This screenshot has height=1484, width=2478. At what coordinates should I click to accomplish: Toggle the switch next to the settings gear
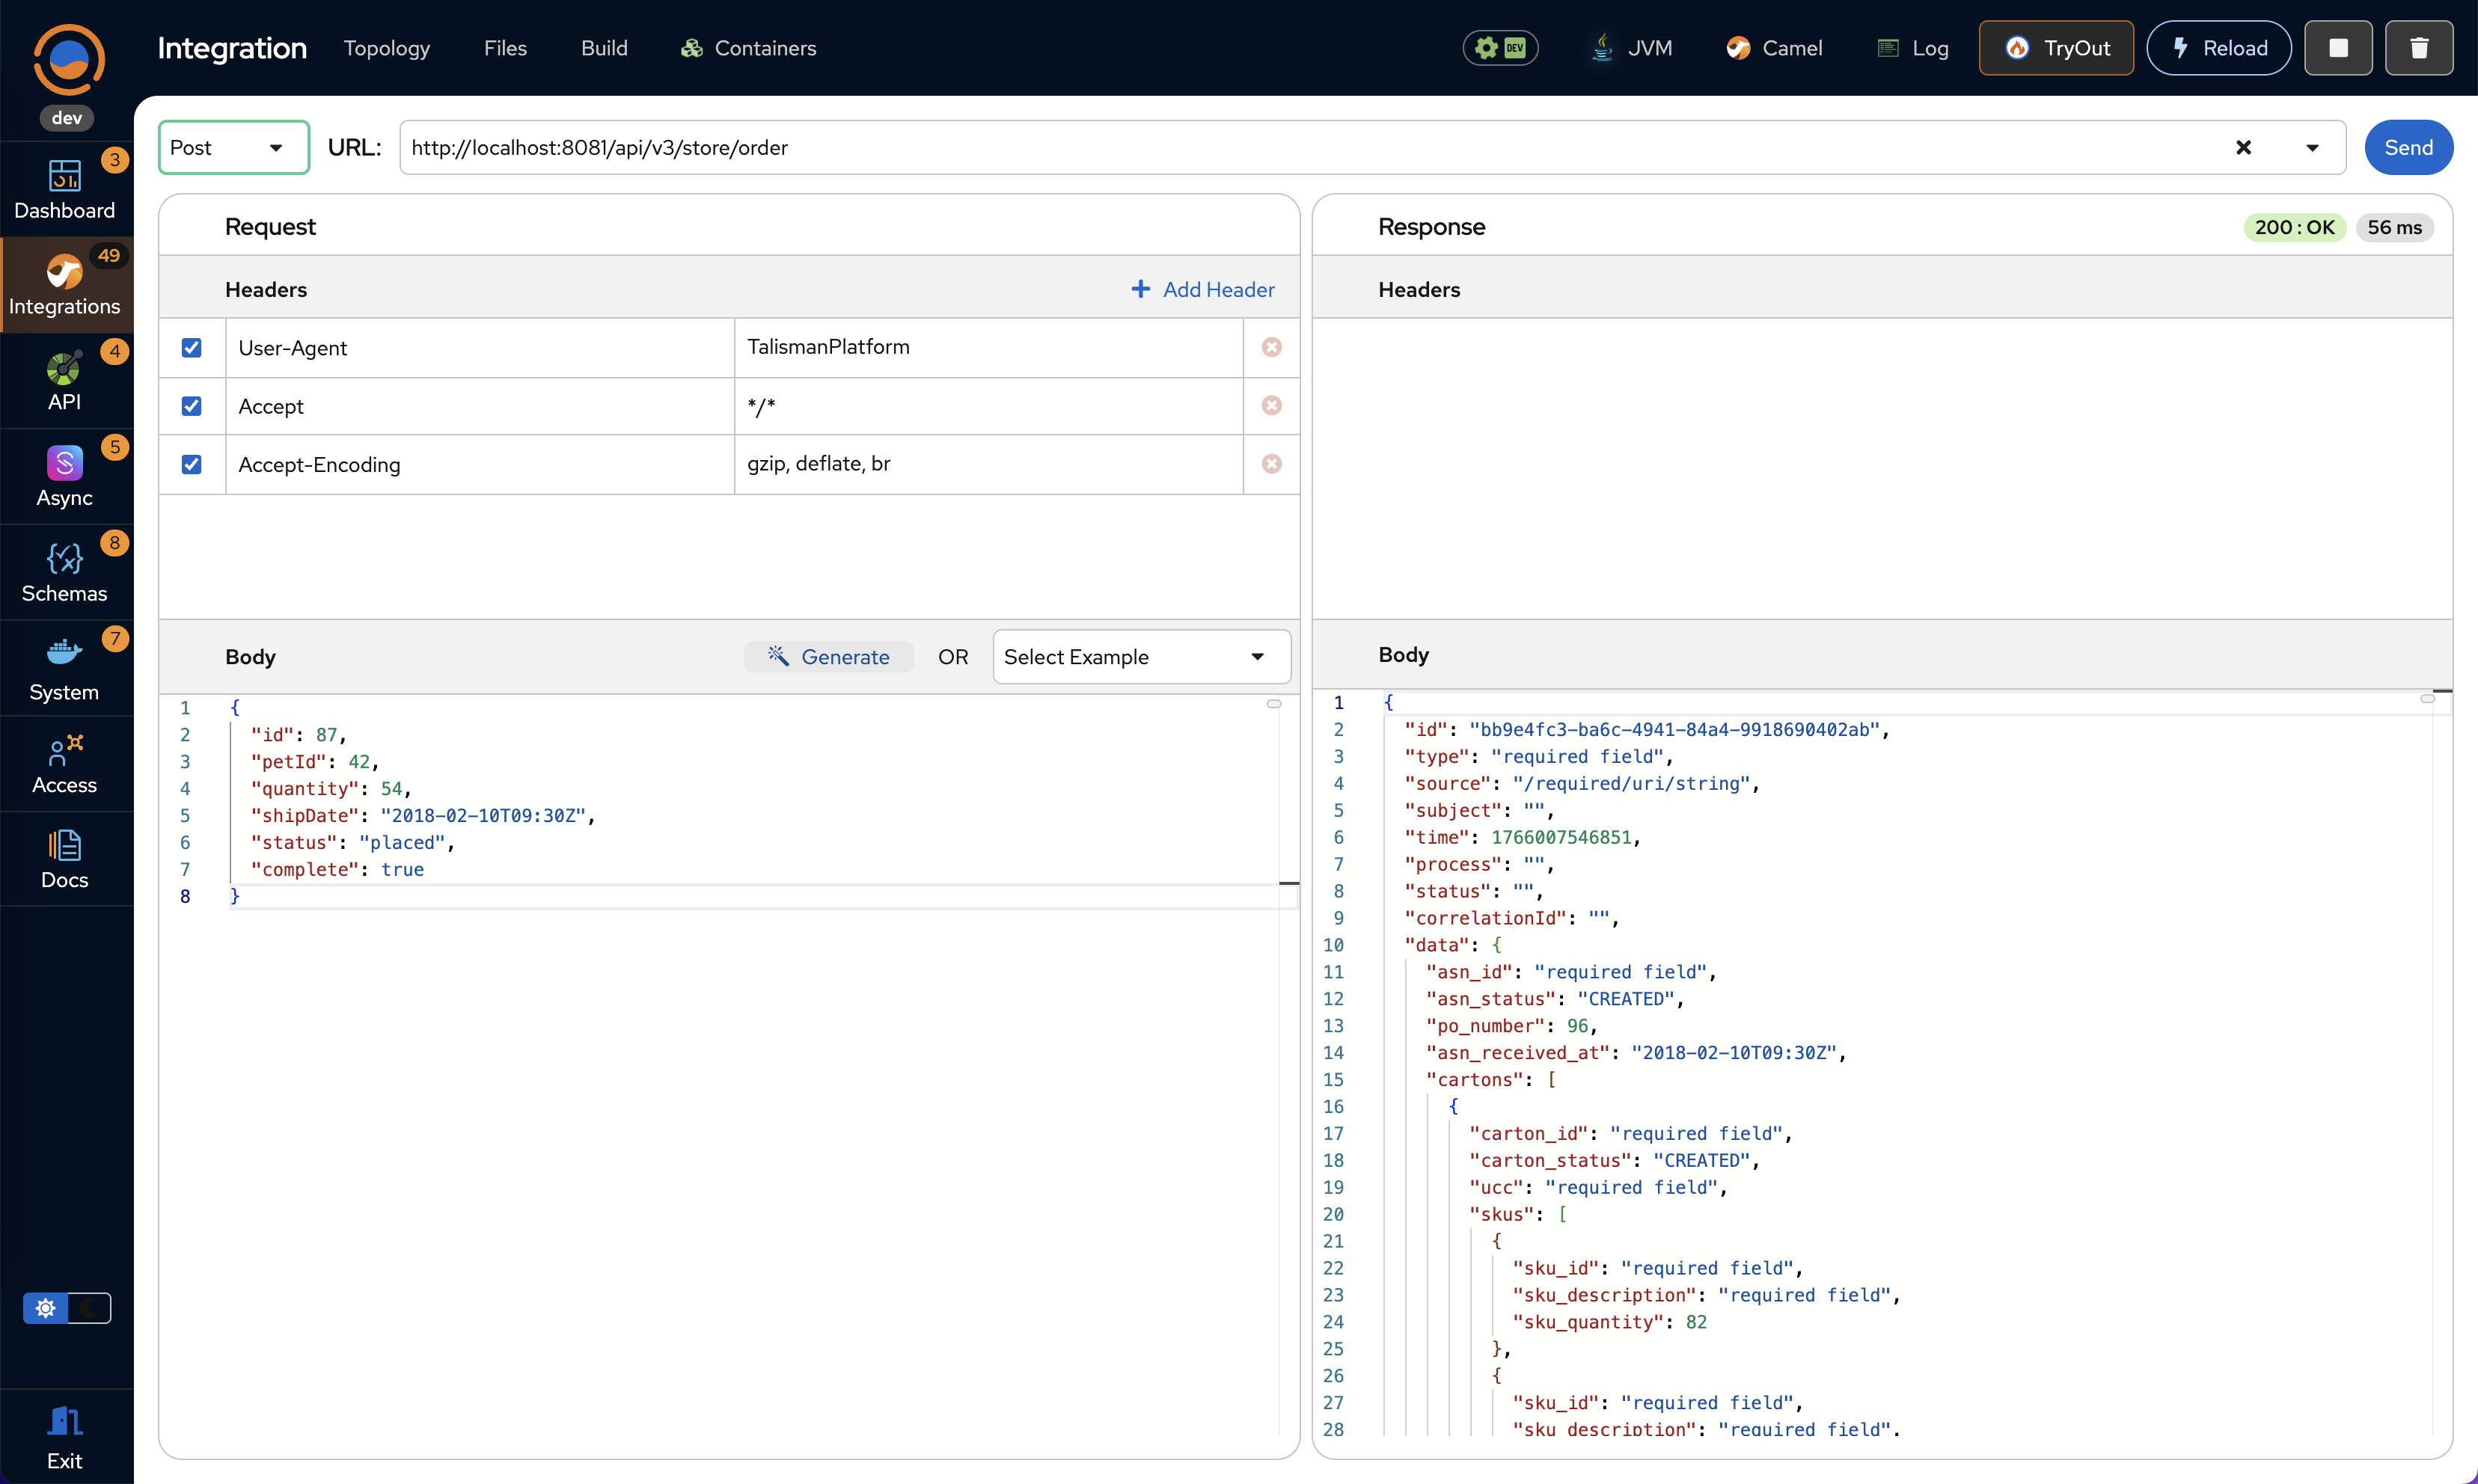[x=90, y=1307]
